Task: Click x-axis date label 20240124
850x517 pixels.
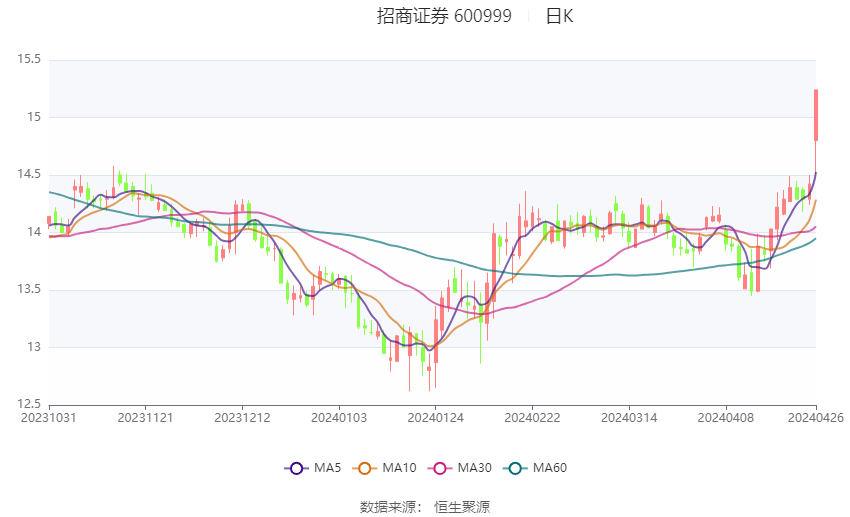Action: [x=435, y=418]
